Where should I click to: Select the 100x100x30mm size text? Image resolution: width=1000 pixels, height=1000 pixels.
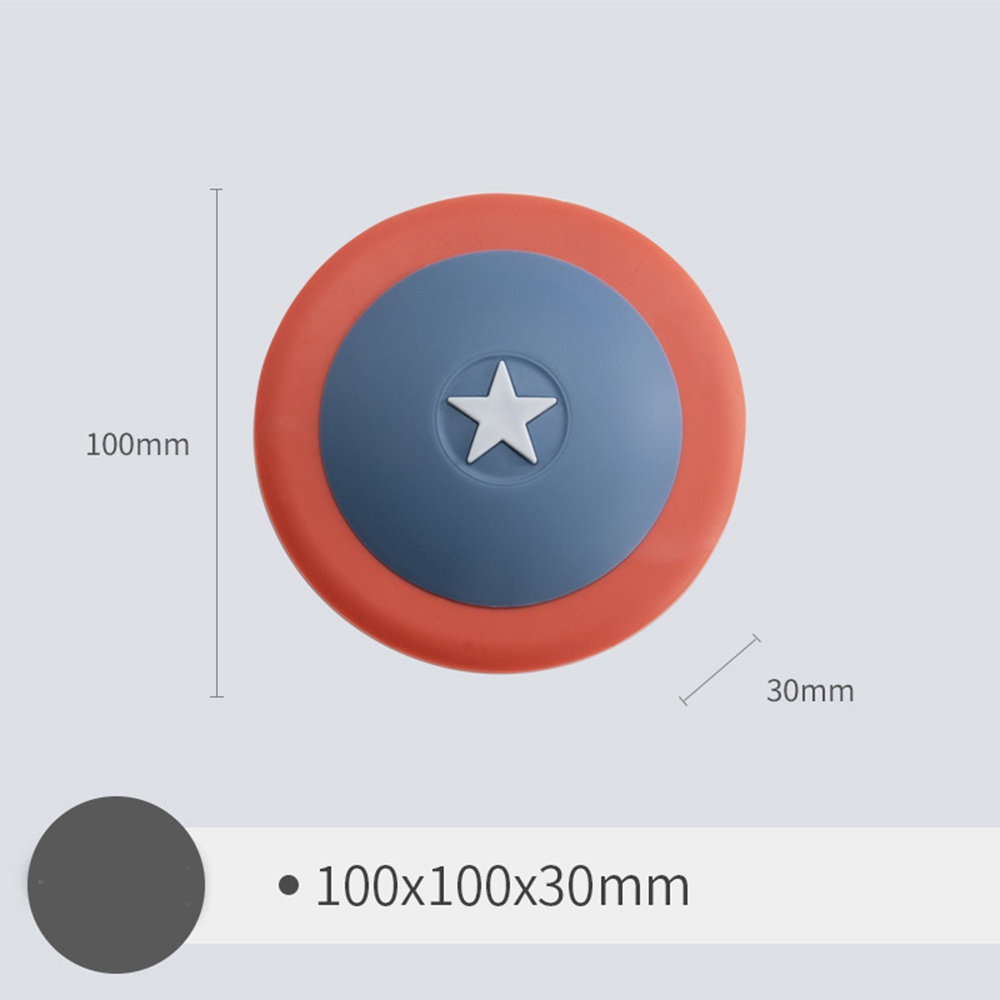coord(503,885)
